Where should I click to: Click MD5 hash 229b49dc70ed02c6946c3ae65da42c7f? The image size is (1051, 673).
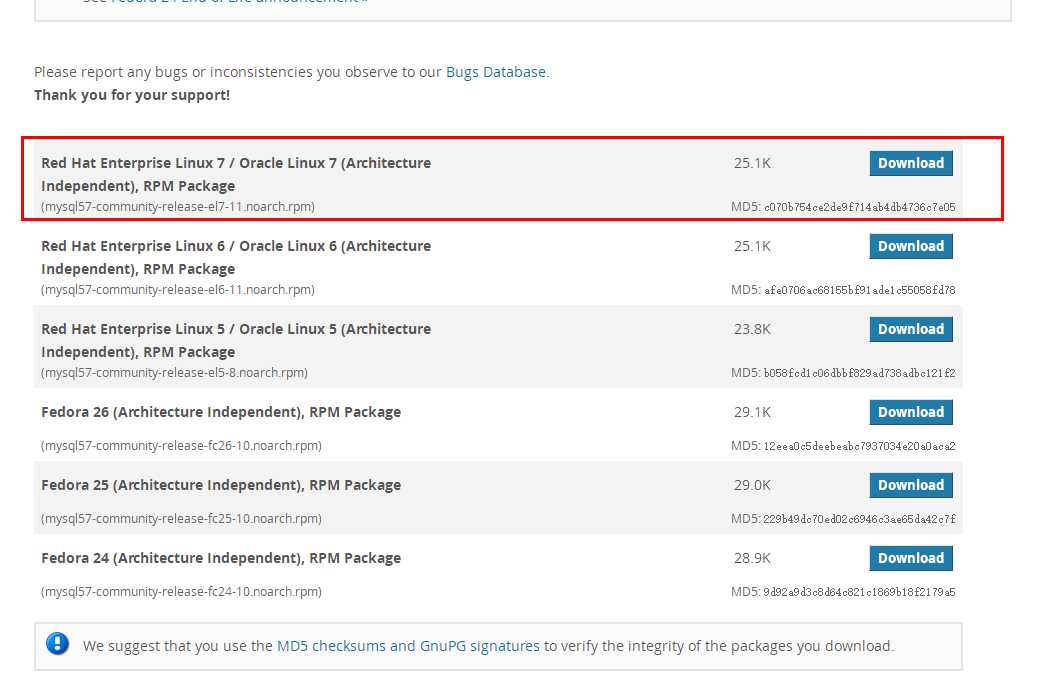(x=859, y=519)
